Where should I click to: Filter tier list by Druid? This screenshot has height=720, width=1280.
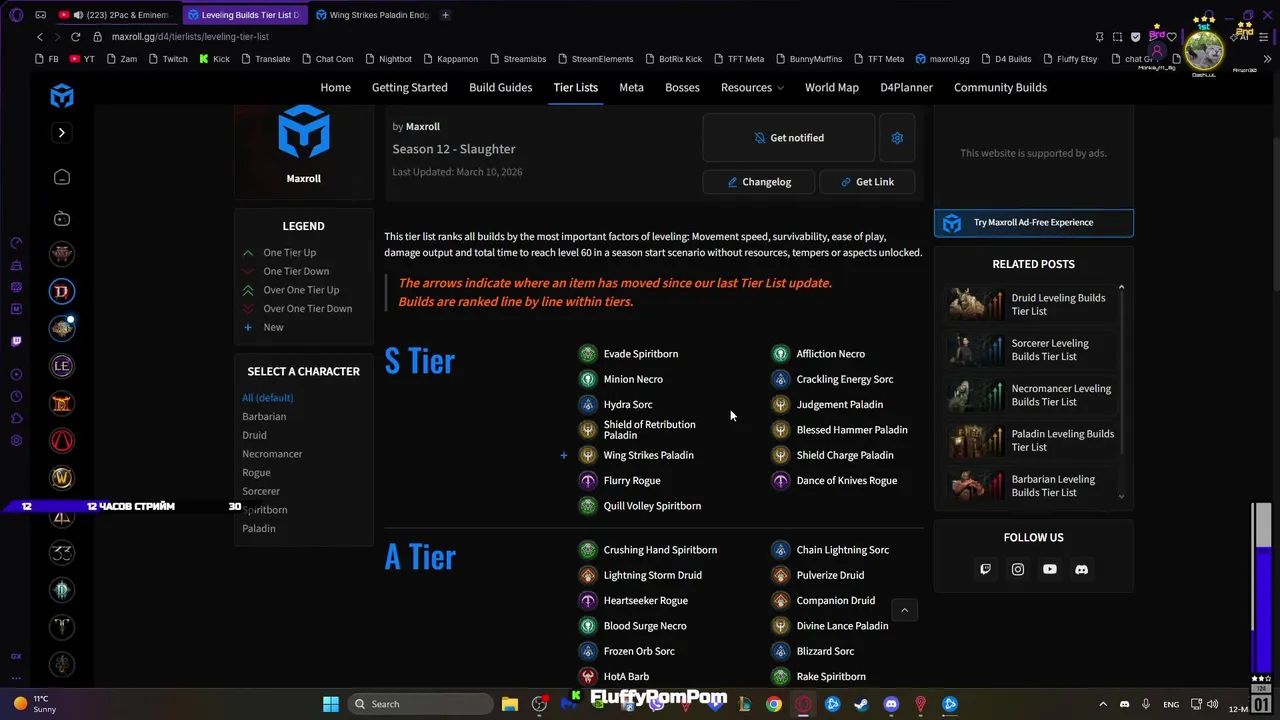point(254,435)
